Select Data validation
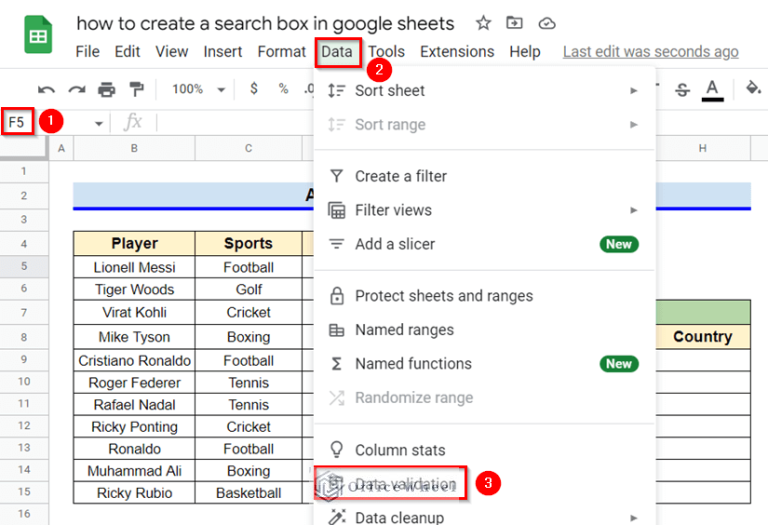Image resolution: width=768 pixels, height=525 pixels. pyautogui.click(x=390, y=483)
